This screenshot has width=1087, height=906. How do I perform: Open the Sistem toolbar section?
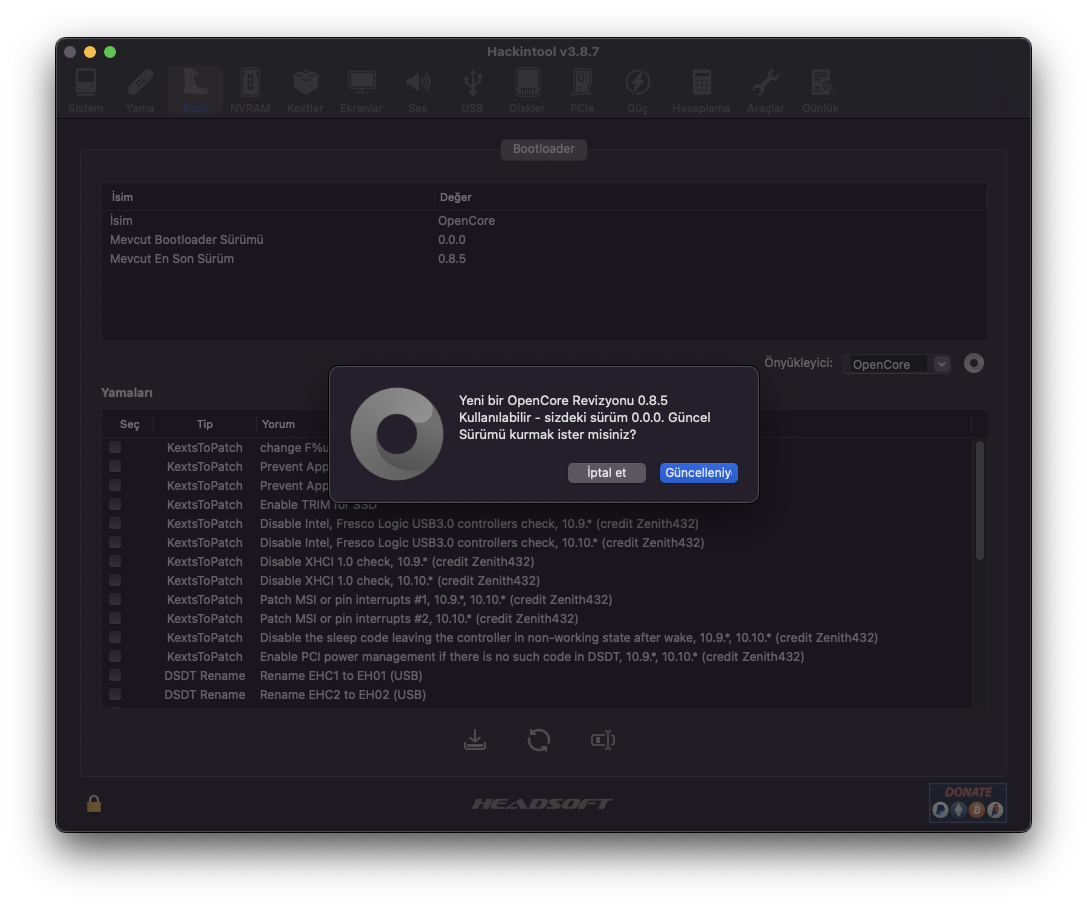(86, 90)
